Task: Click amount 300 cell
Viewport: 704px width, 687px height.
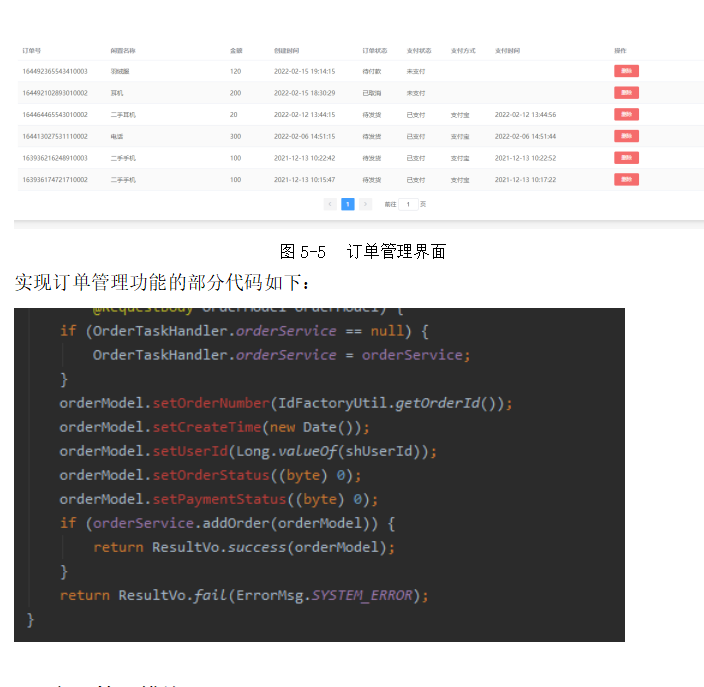Action: click(x=235, y=136)
